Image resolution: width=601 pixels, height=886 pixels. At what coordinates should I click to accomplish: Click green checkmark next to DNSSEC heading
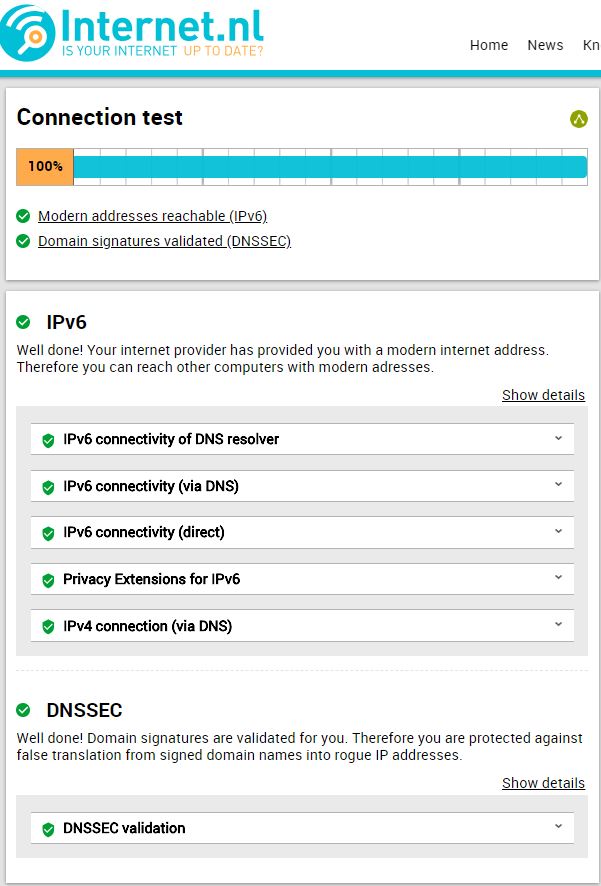pyautogui.click(x=23, y=710)
